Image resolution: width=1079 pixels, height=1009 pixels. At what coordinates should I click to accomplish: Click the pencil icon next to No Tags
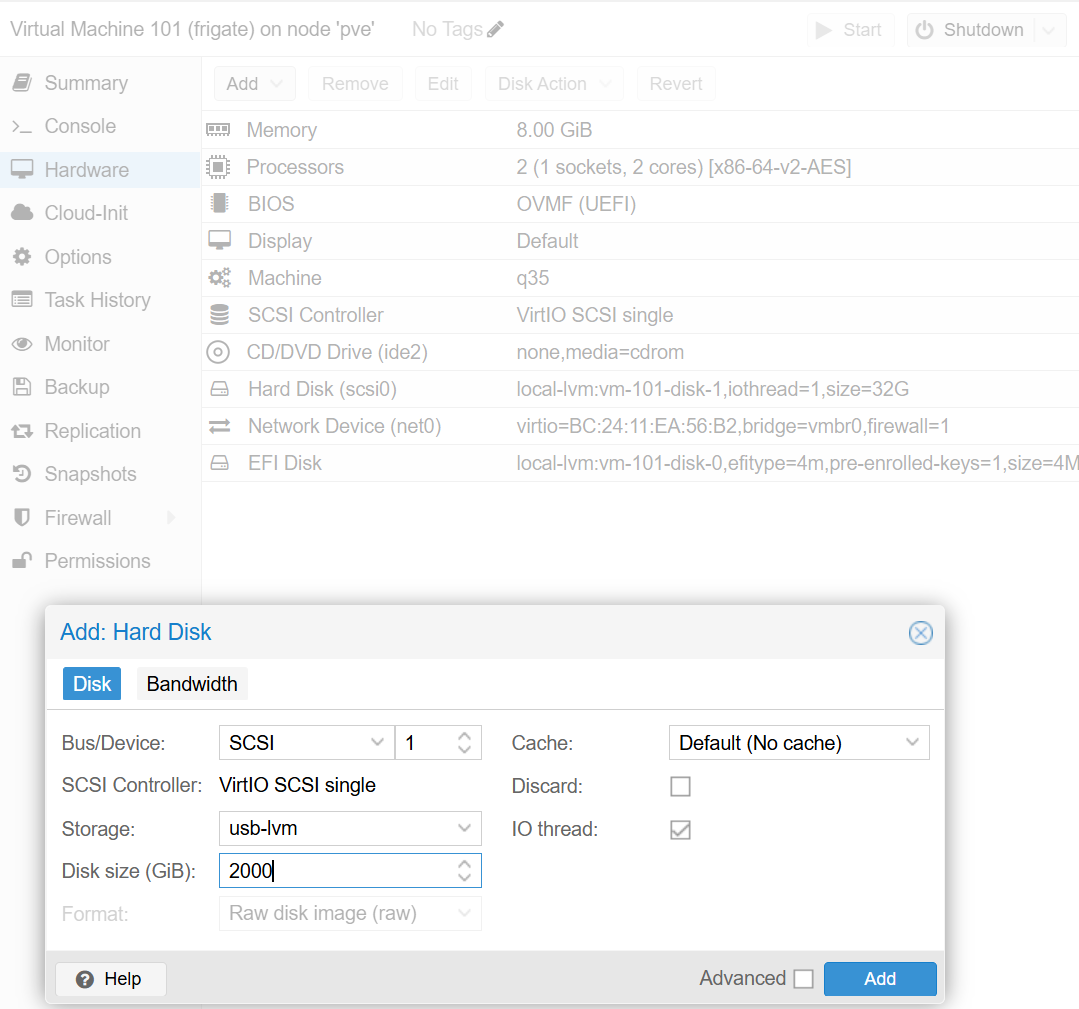pos(494,28)
